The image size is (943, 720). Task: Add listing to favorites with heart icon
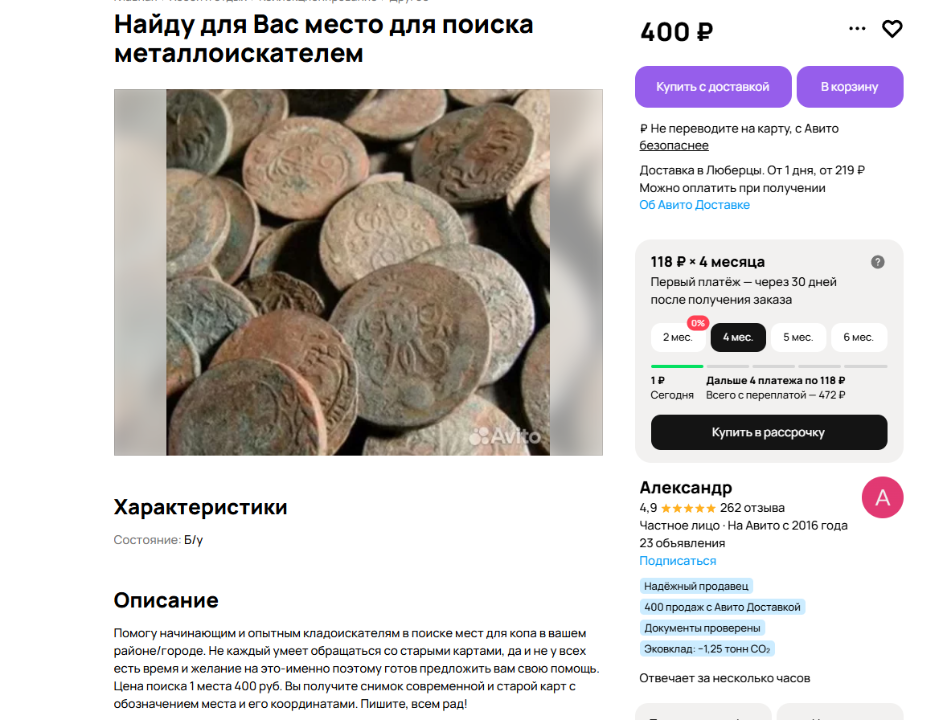click(892, 29)
